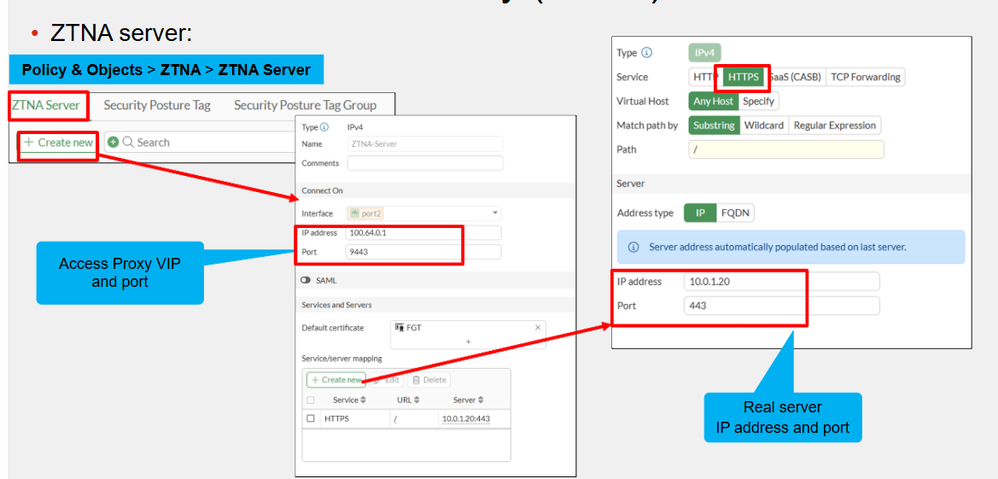The height and width of the screenshot is (479, 998).
Task: Open the ZTNA Server tab
Action: pyautogui.click(x=46, y=105)
